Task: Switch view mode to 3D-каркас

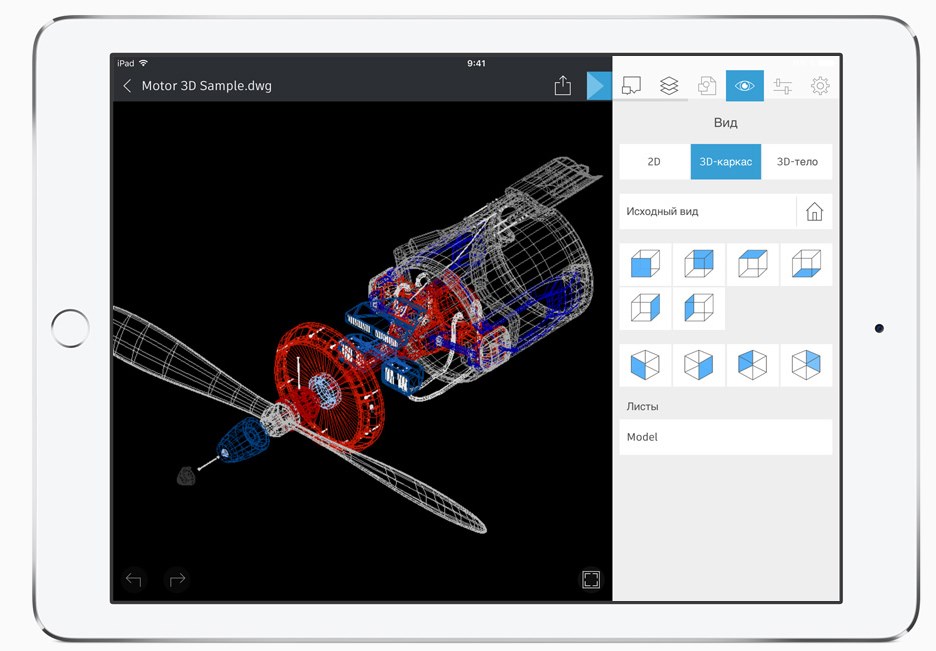Action: tap(726, 162)
